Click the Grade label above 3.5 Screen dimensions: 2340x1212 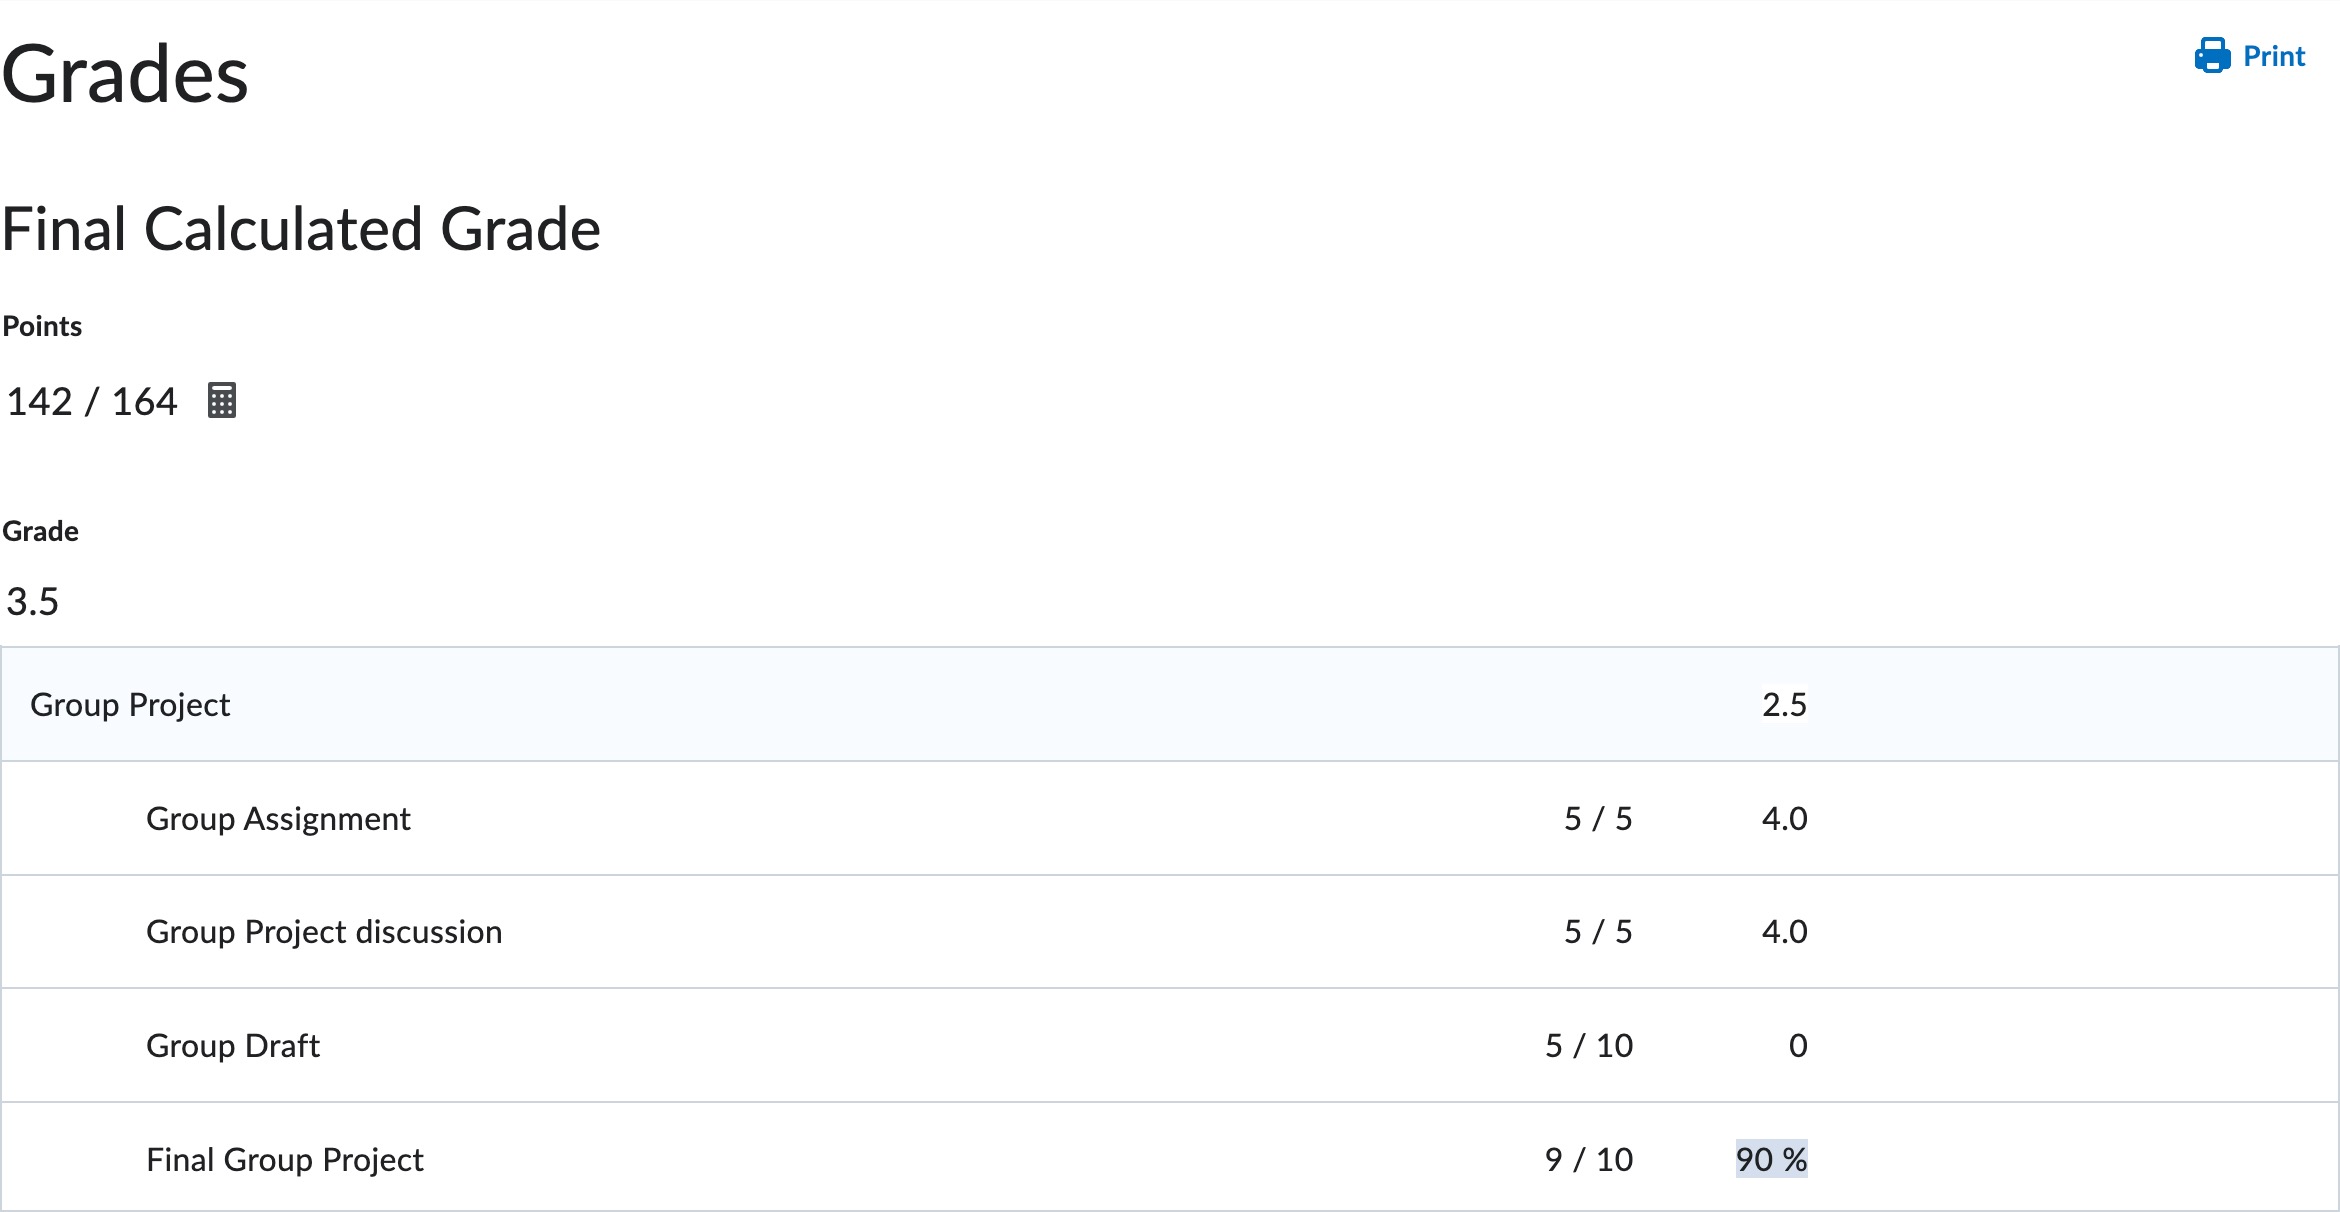[40, 531]
